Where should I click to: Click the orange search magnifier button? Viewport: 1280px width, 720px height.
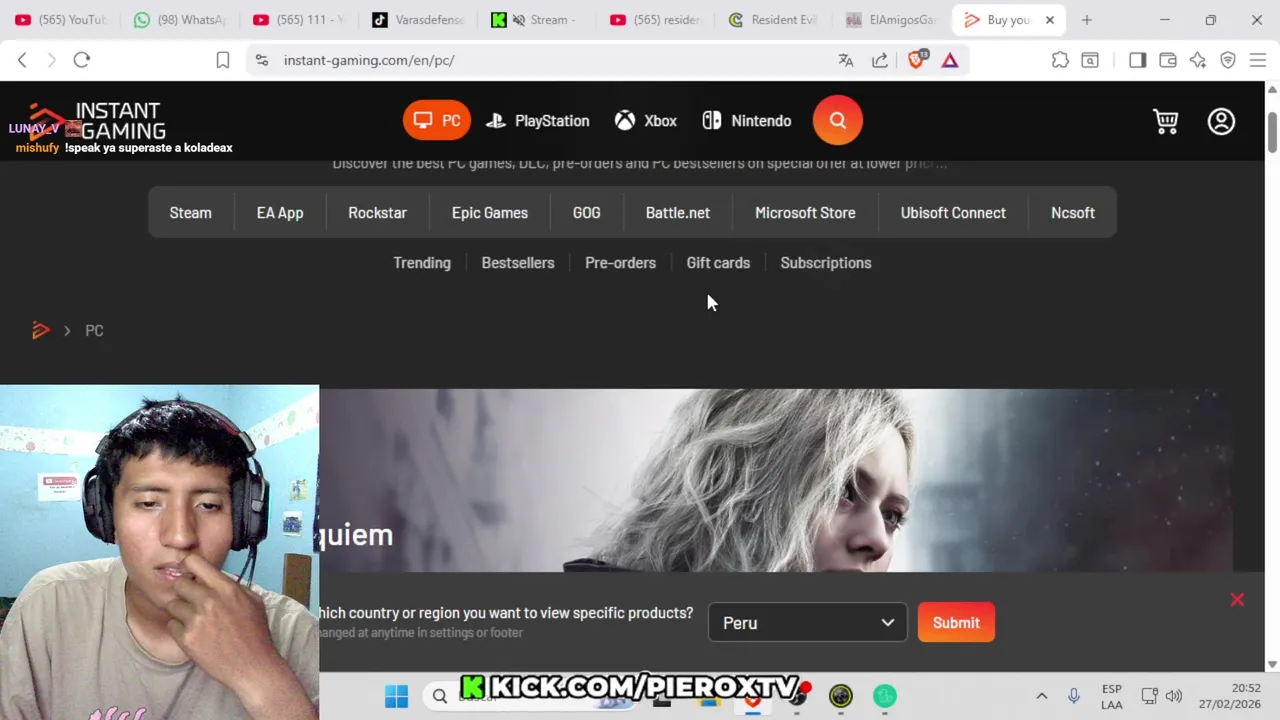(x=838, y=121)
